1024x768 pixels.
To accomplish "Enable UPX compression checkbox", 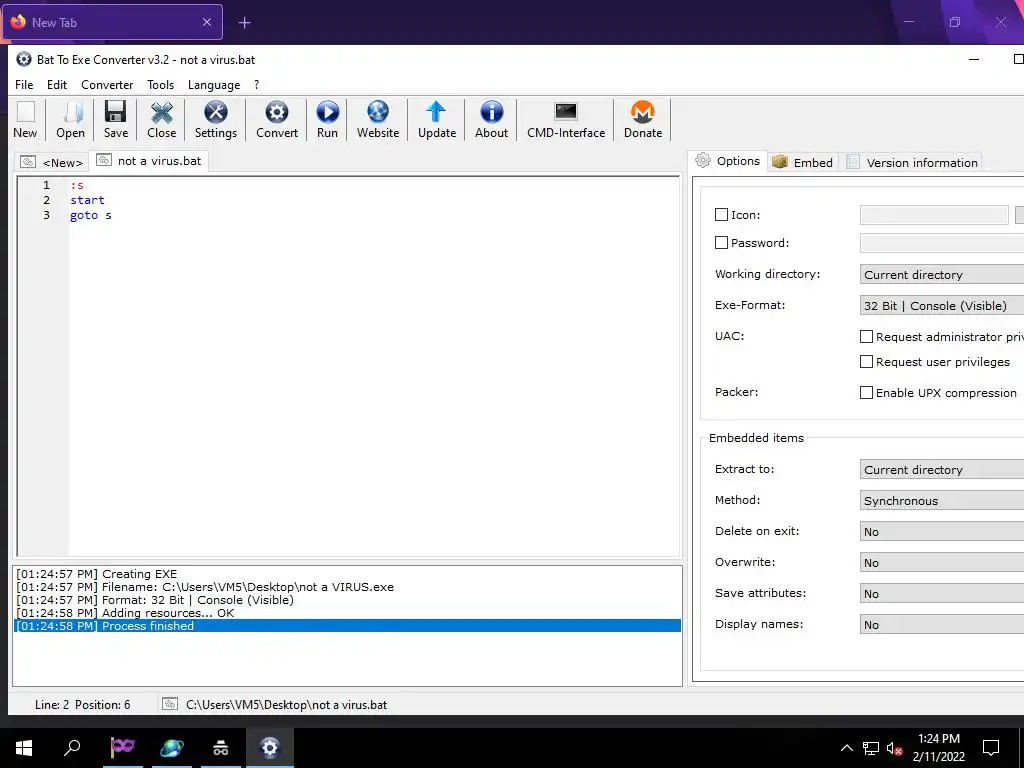I will [866, 392].
